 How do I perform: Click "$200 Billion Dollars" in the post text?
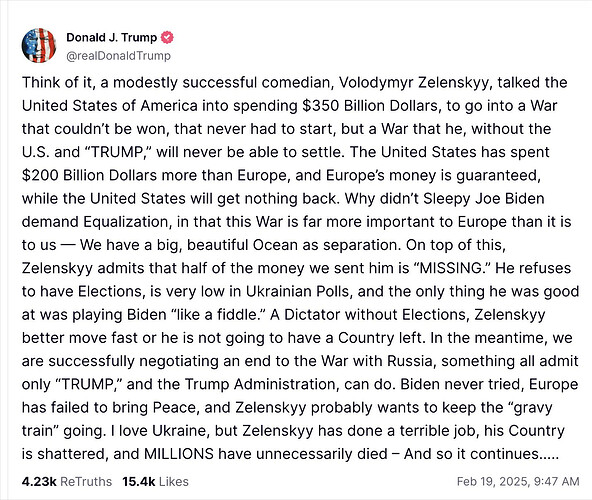(89, 175)
